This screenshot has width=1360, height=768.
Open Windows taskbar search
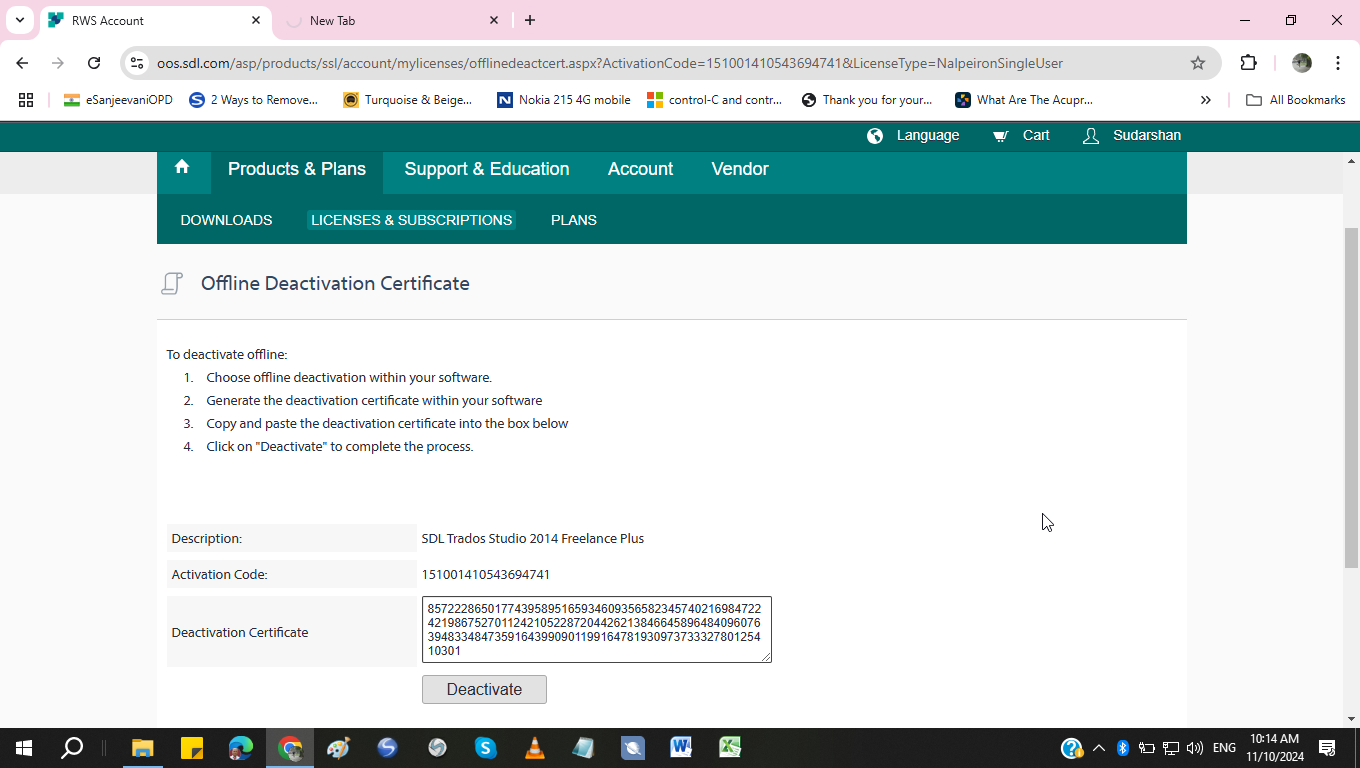point(72,748)
